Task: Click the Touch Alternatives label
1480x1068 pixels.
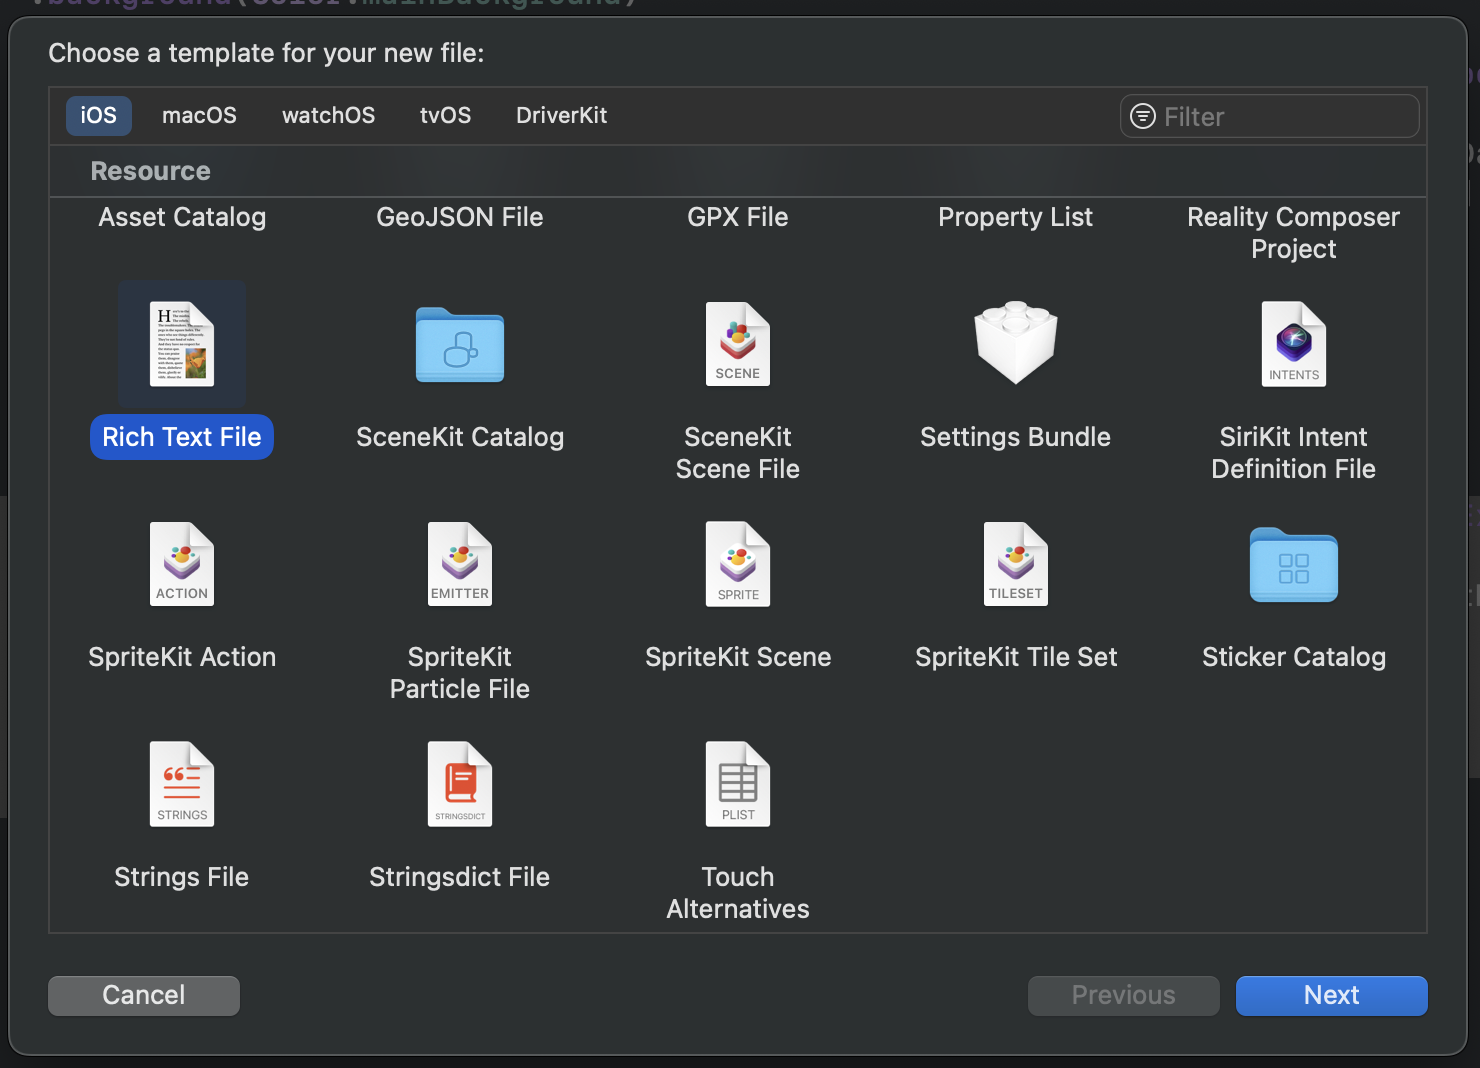Action: tap(738, 893)
